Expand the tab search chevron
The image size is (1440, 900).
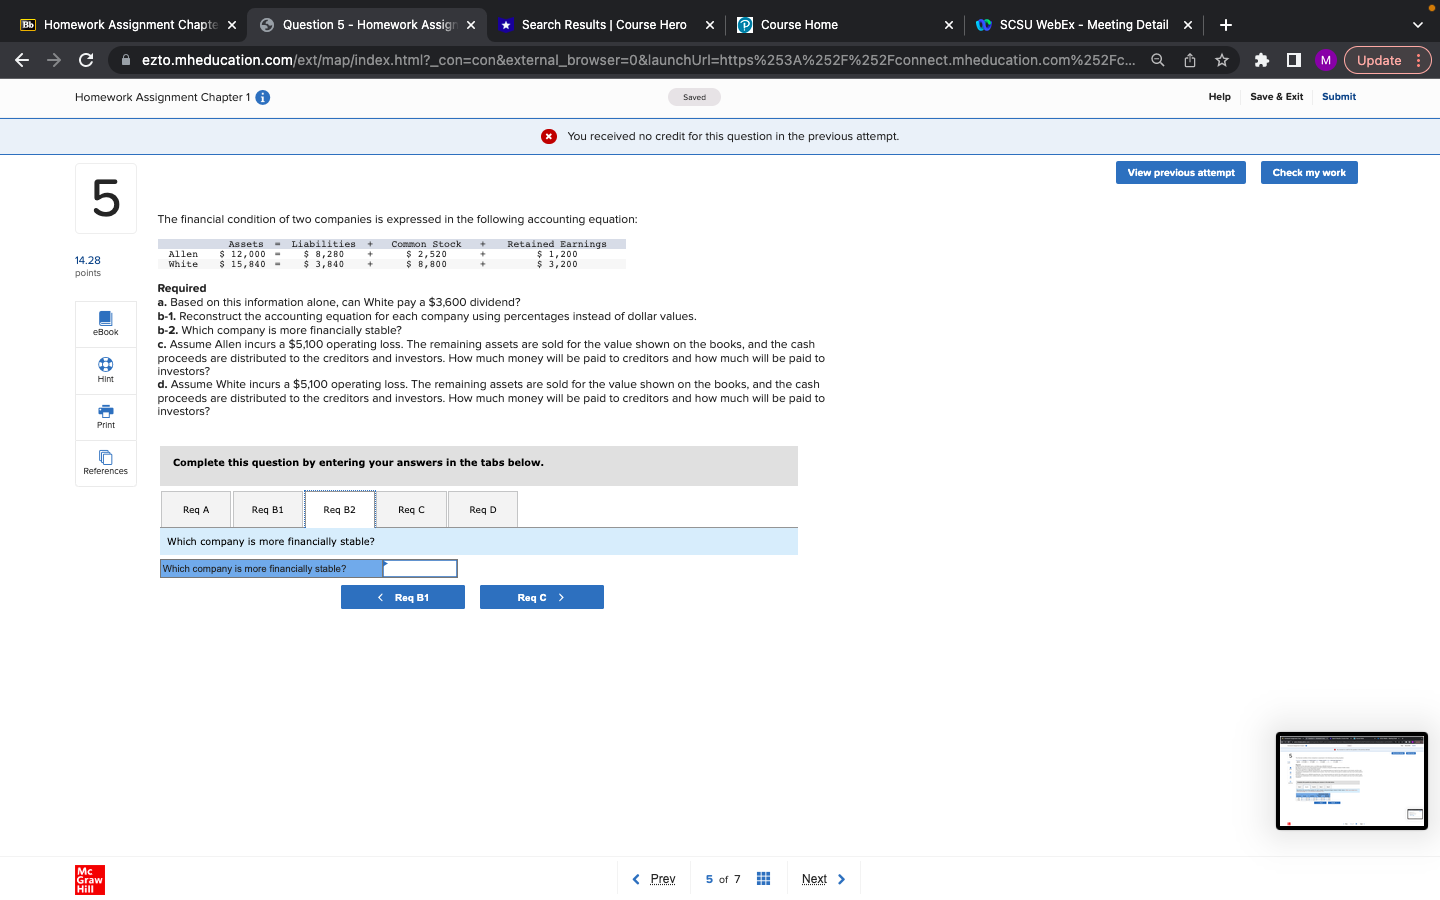pyautogui.click(x=1417, y=25)
